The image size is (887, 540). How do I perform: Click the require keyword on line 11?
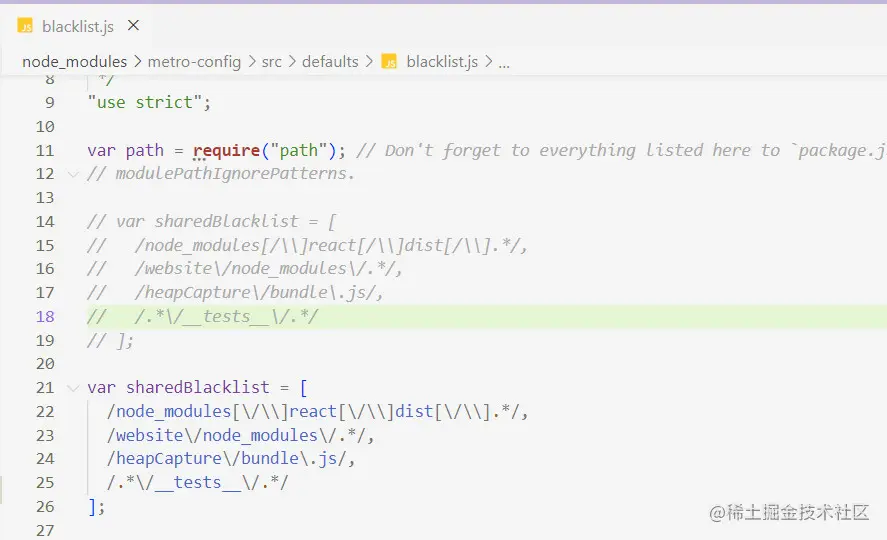click(x=226, y=150)
